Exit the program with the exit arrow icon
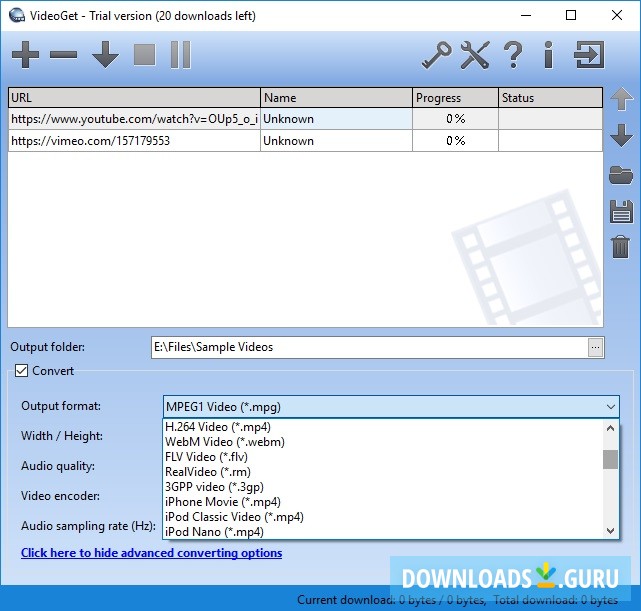The width and height of the screenshot is (641, 611). pos(589,55)
